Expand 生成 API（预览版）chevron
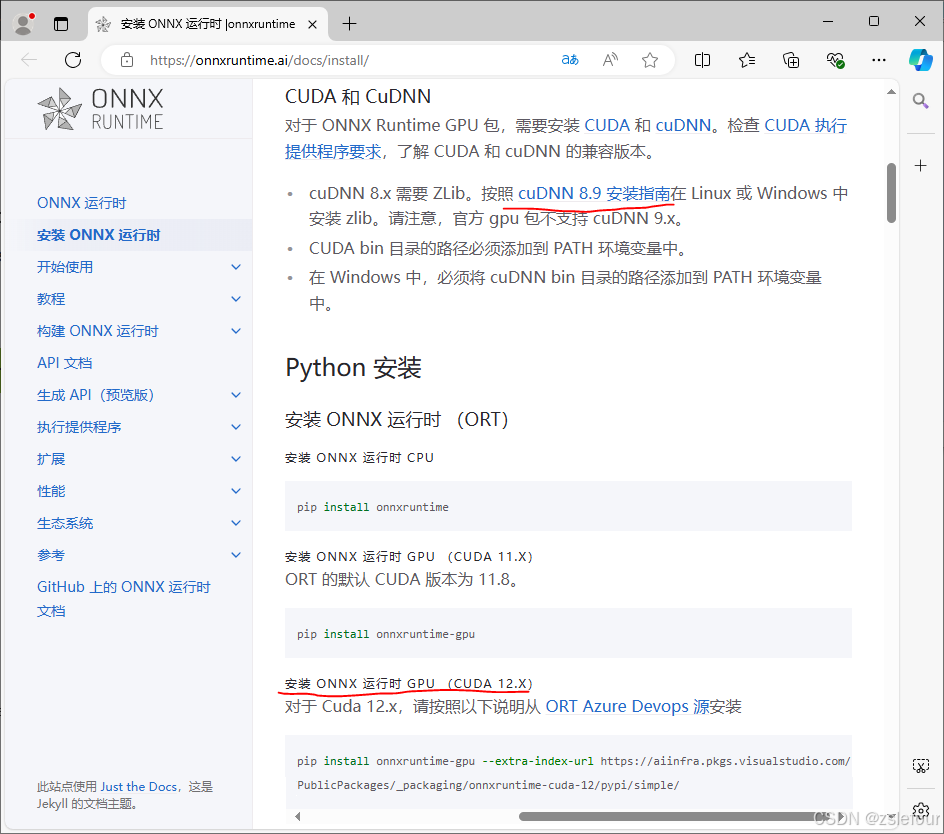Image resolution: width=944 pixels, height=834 pixels. tap(236, 395)
